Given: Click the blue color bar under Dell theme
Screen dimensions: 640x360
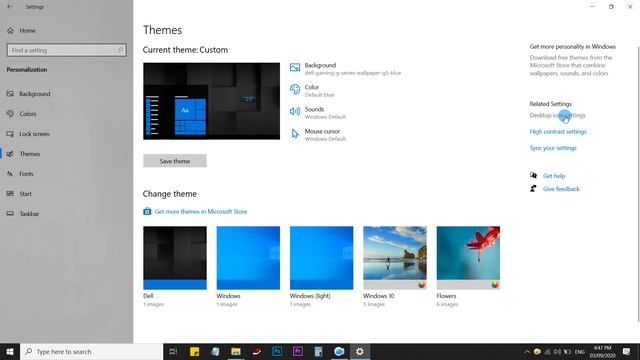Looking at the screenshot, I should click(175, 284).
